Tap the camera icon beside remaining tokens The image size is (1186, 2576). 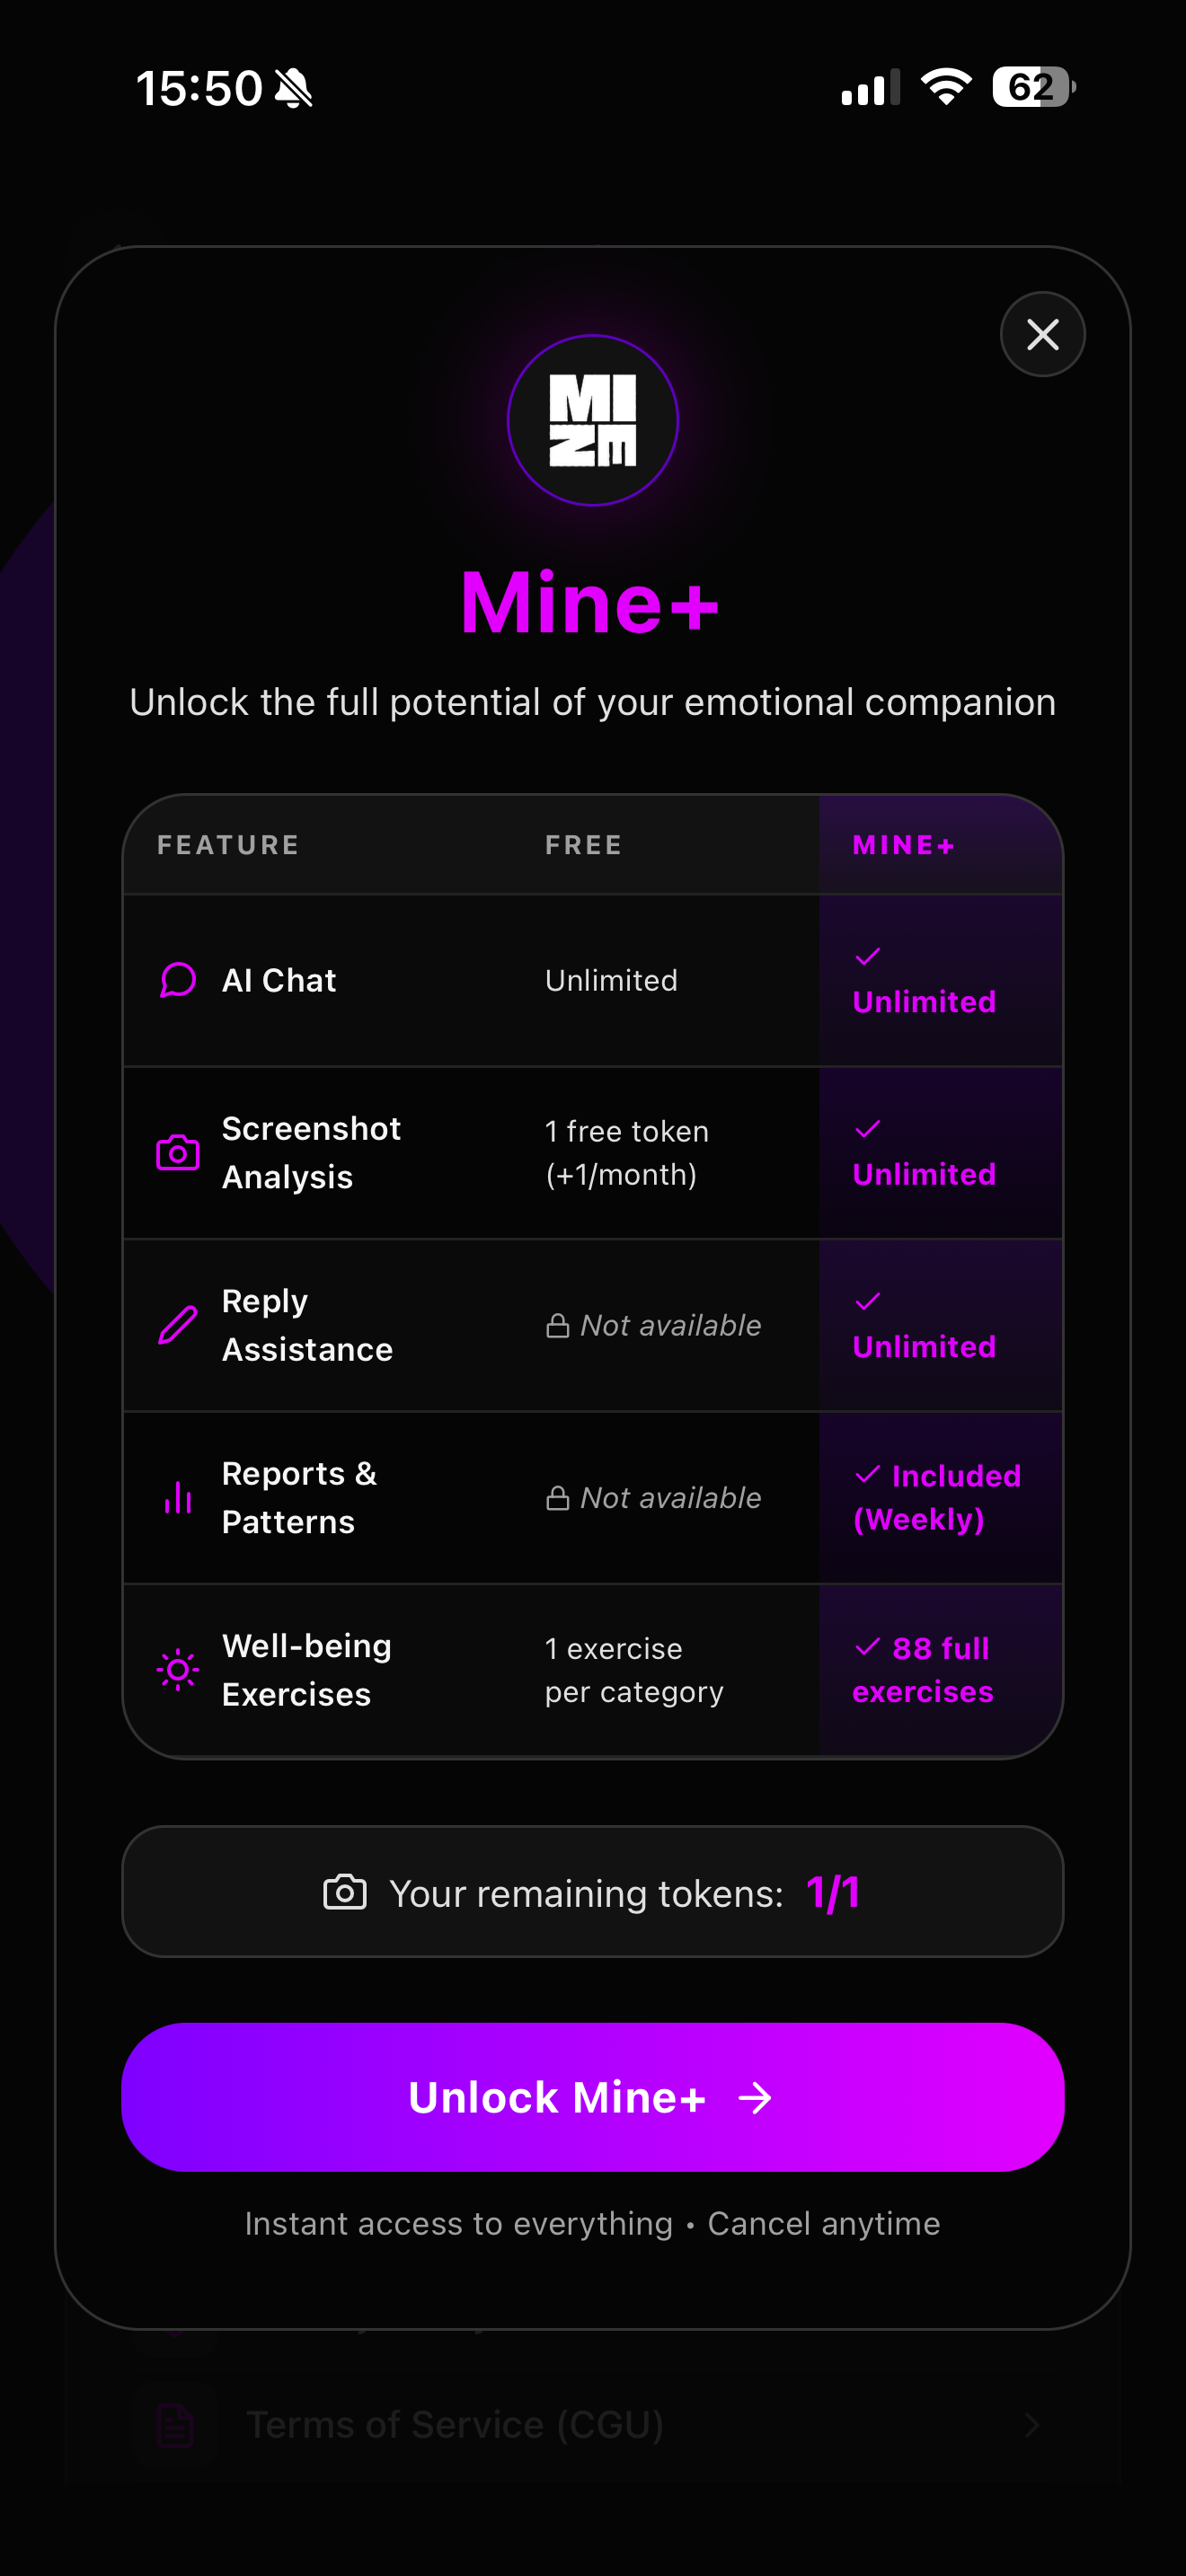345,1892
